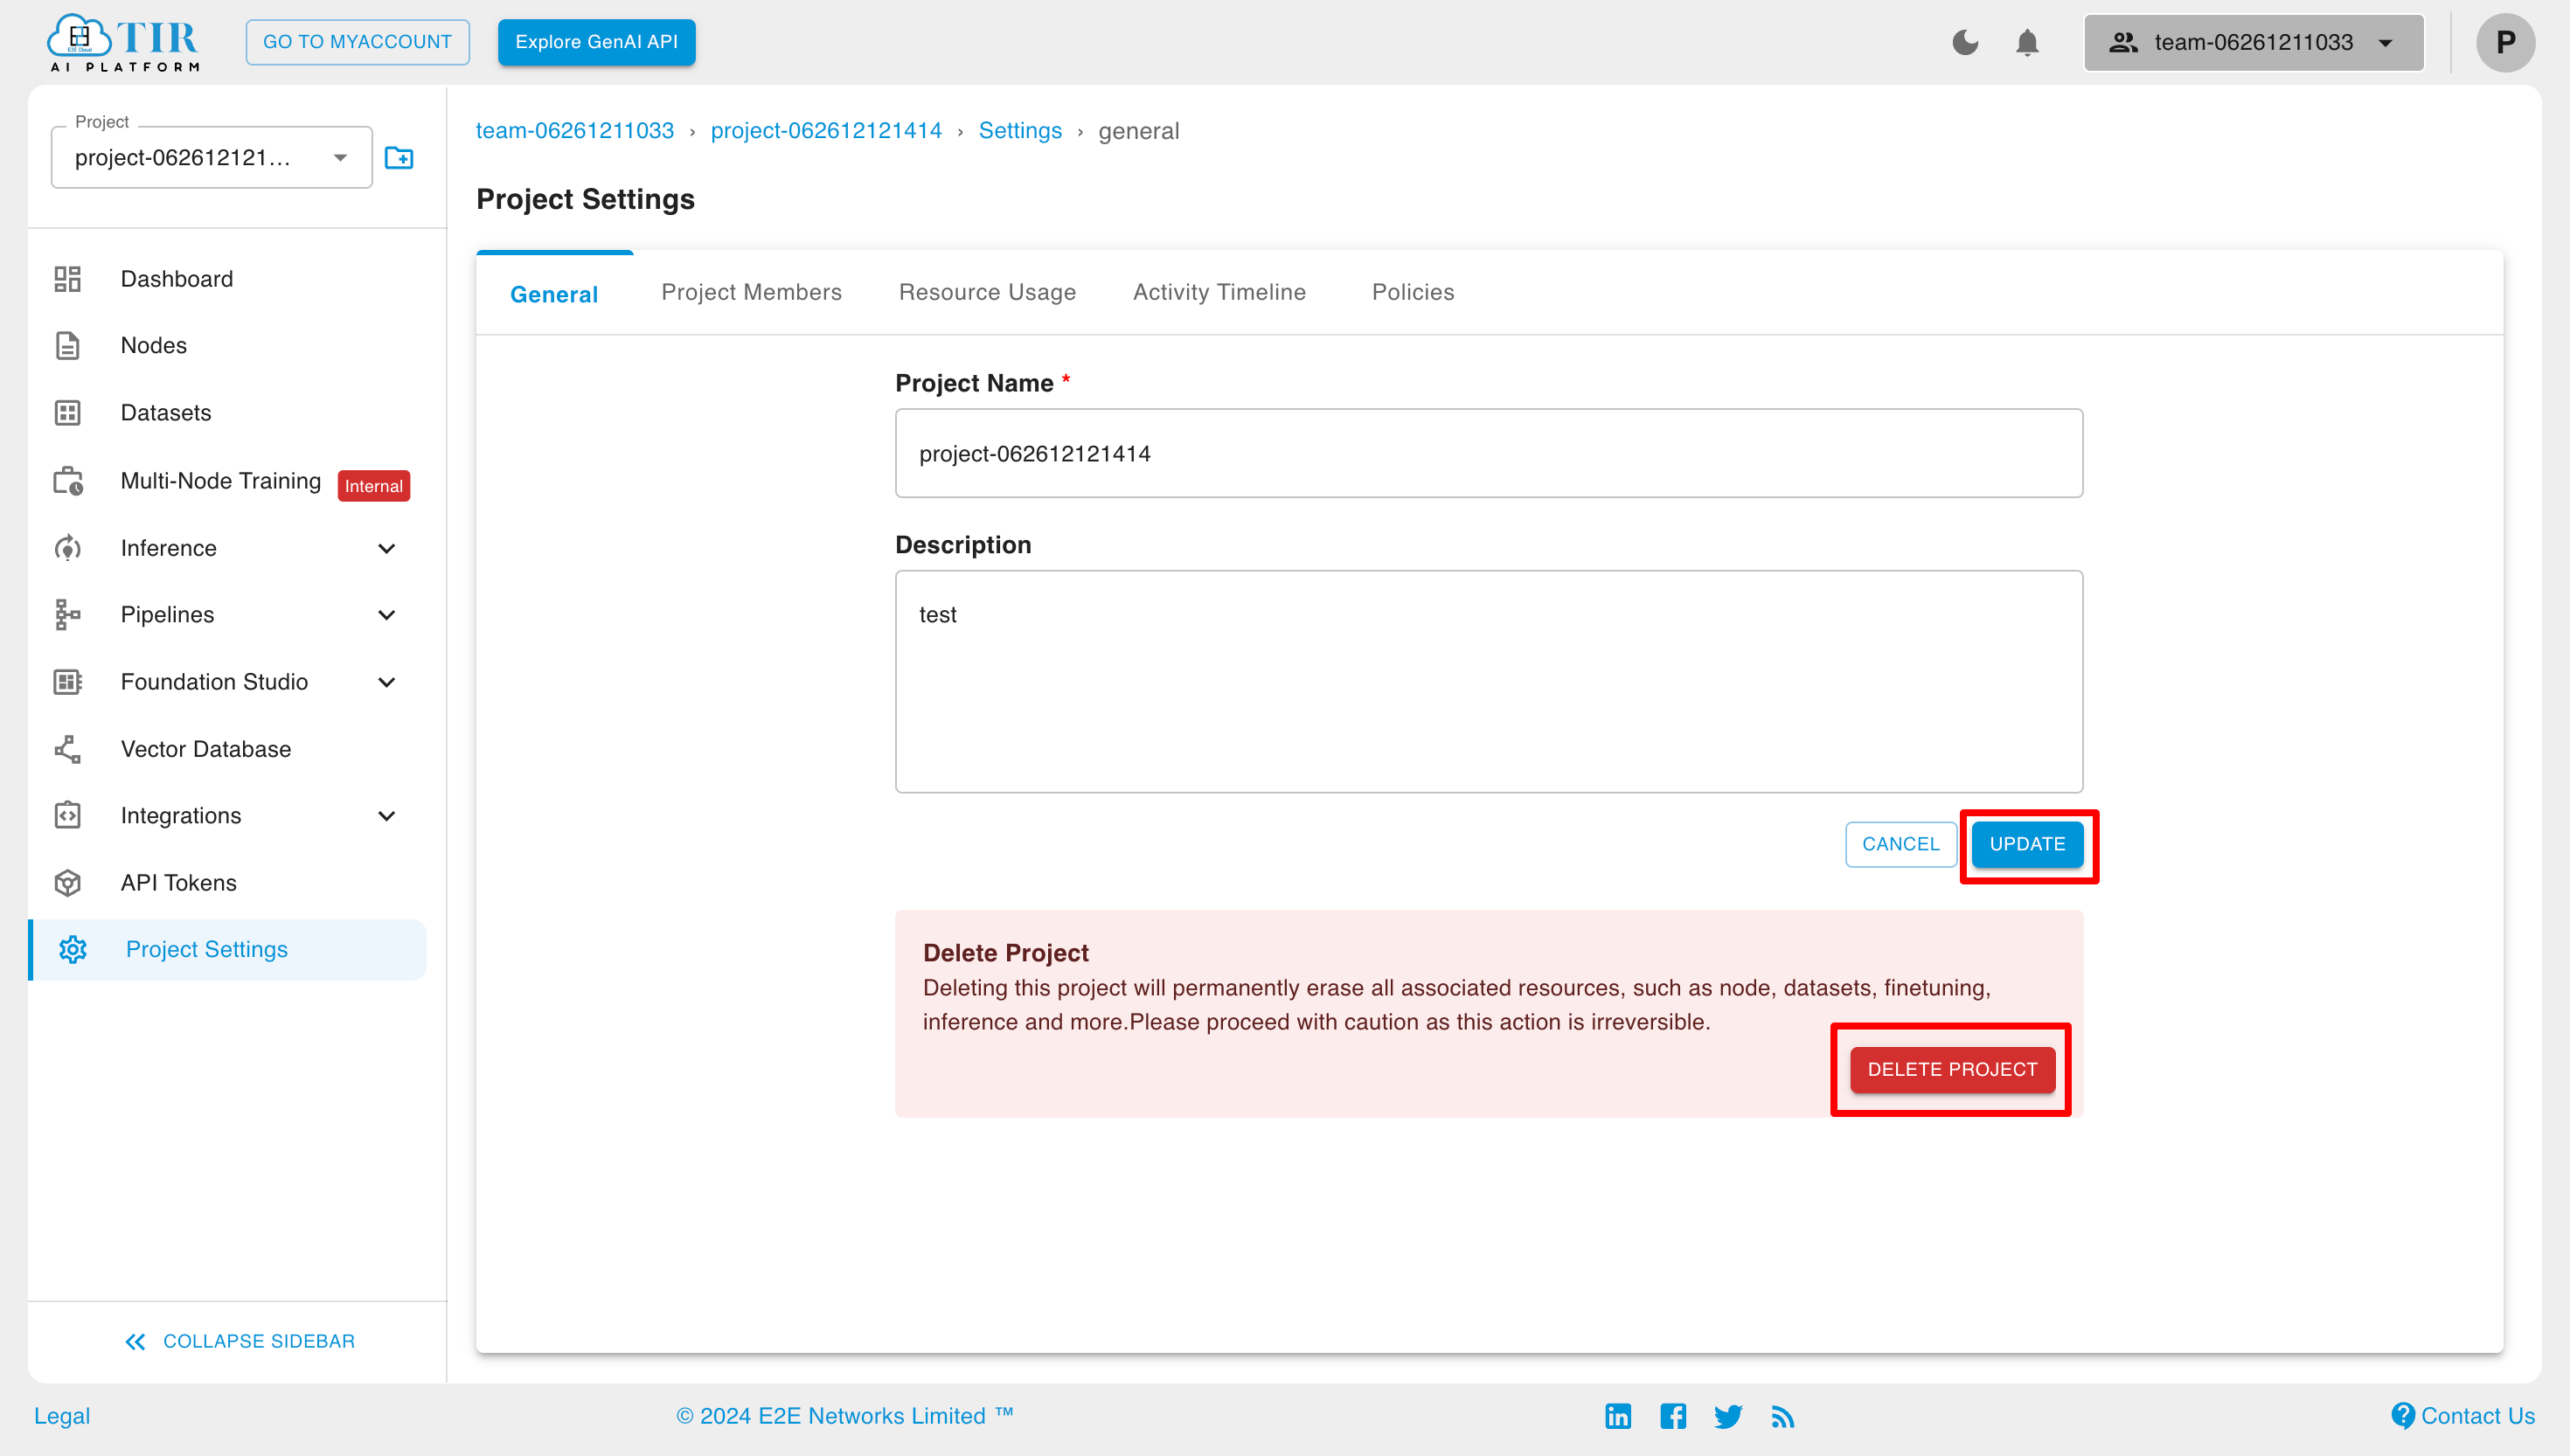
Task: Click the collapse sidebar double-chevron icon
Action: click(x=136, y=1342)
